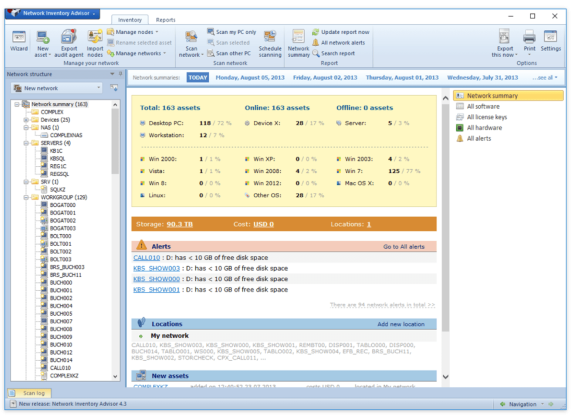
Task: Select Scan other PC
Action: (x=229, y=53)
